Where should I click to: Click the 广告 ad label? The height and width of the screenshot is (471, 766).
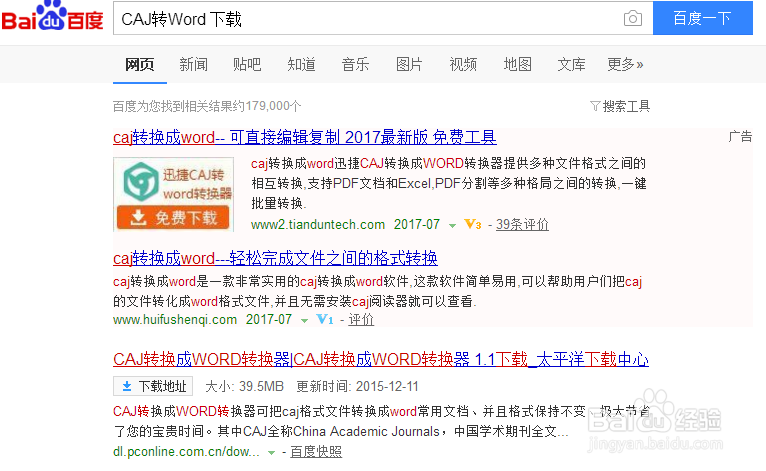point(740,136)
